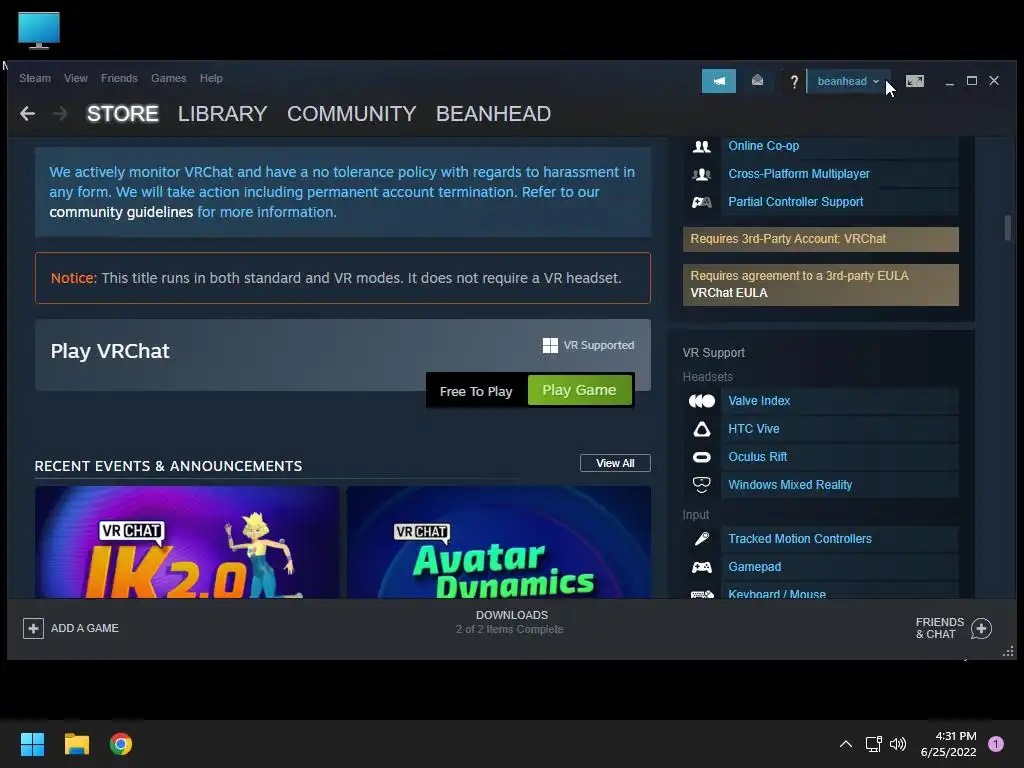
Task: Click the green Play Game button
Action: point(579,390)
